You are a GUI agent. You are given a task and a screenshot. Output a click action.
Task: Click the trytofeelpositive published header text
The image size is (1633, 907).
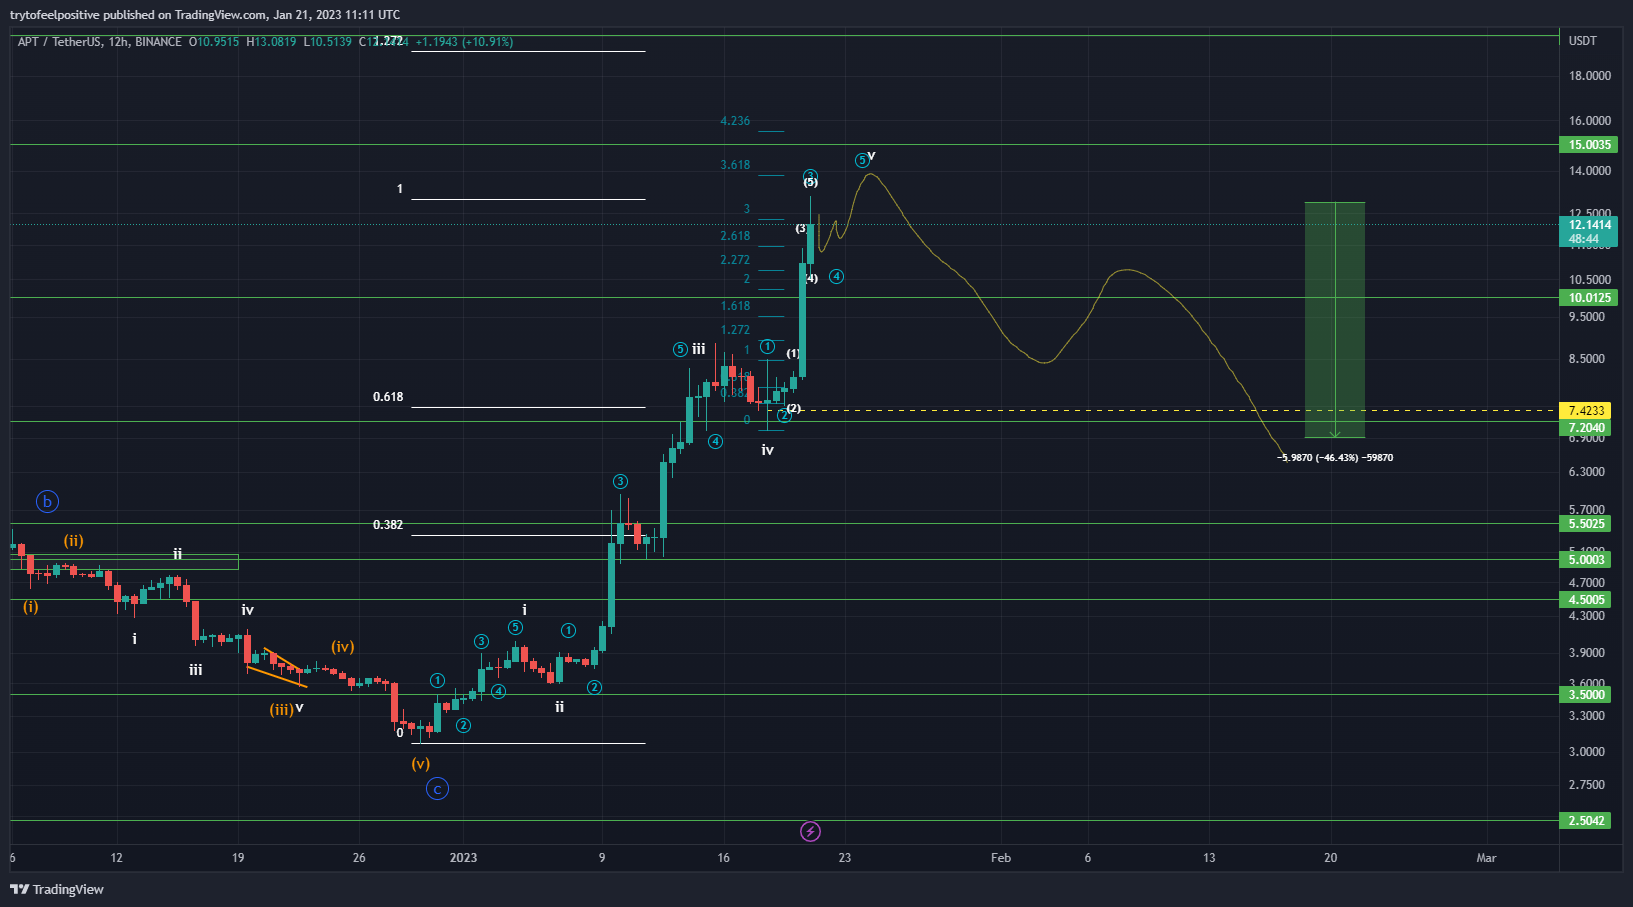205,15
